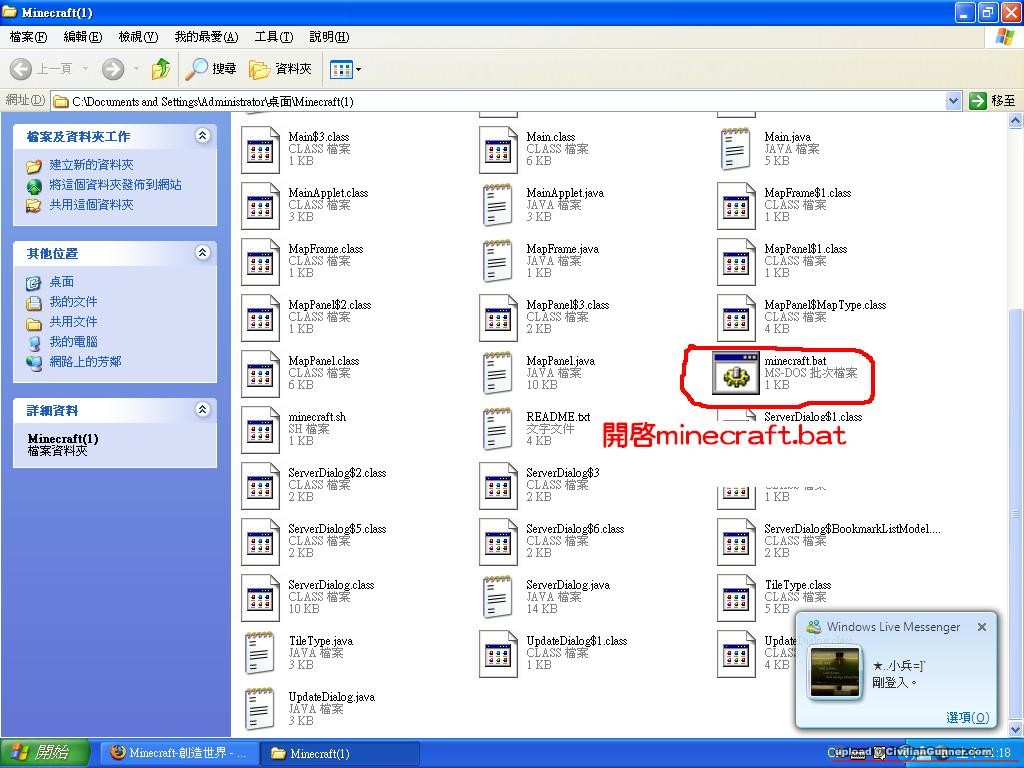Select the minecraft.bat batch file icon

pyautogui.click(x=736, y=374)
